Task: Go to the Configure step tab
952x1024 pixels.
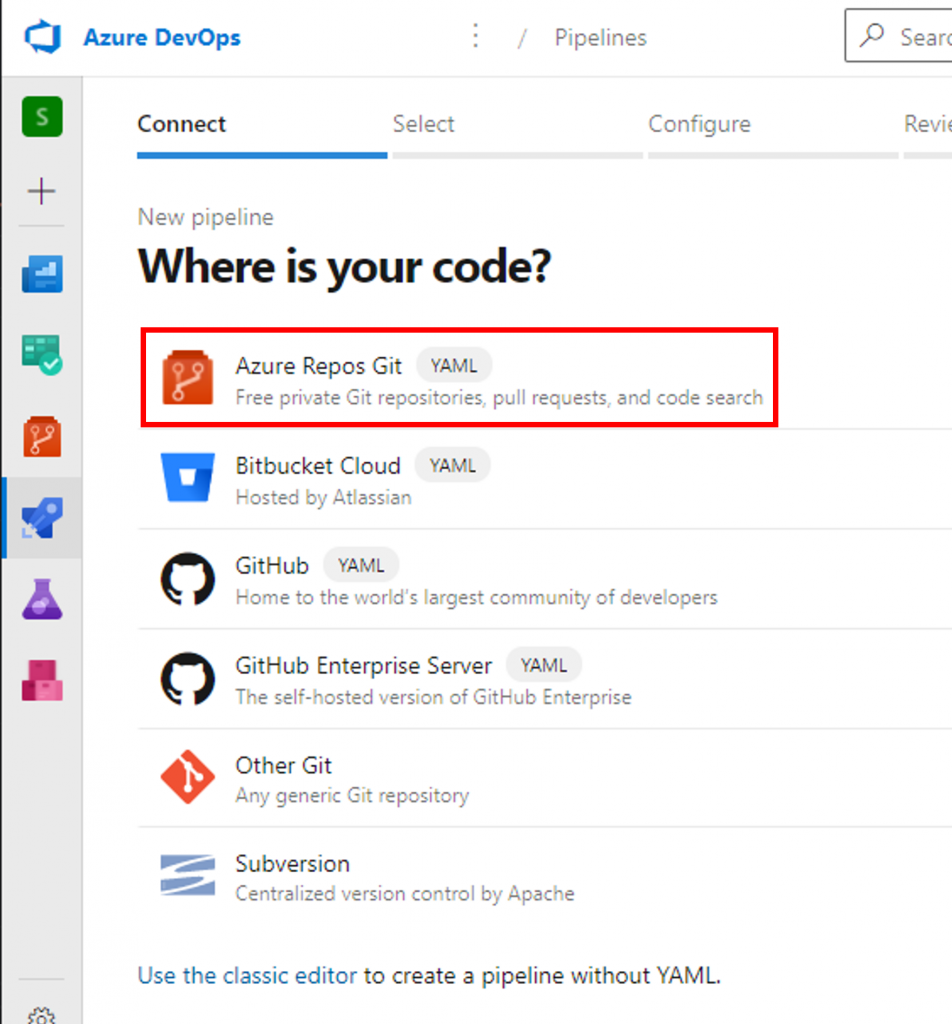Action: pyautogui.click(x=699, y=124)
